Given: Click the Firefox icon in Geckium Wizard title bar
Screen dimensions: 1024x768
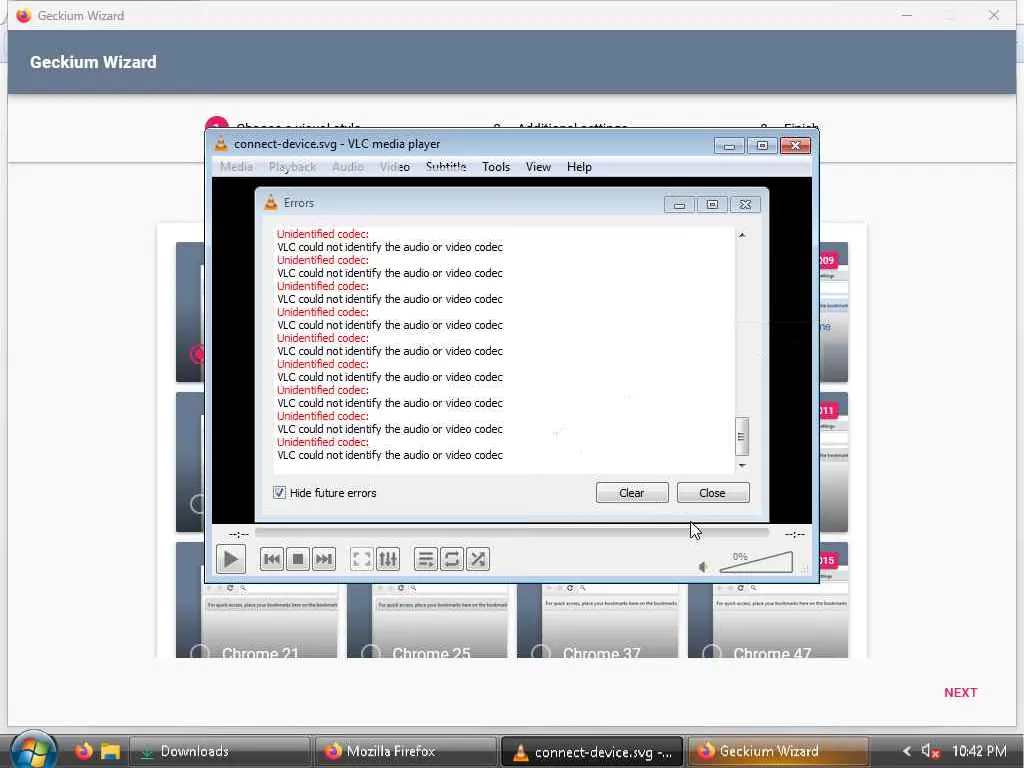Looking at the screenshot, I should pos(24,15).
